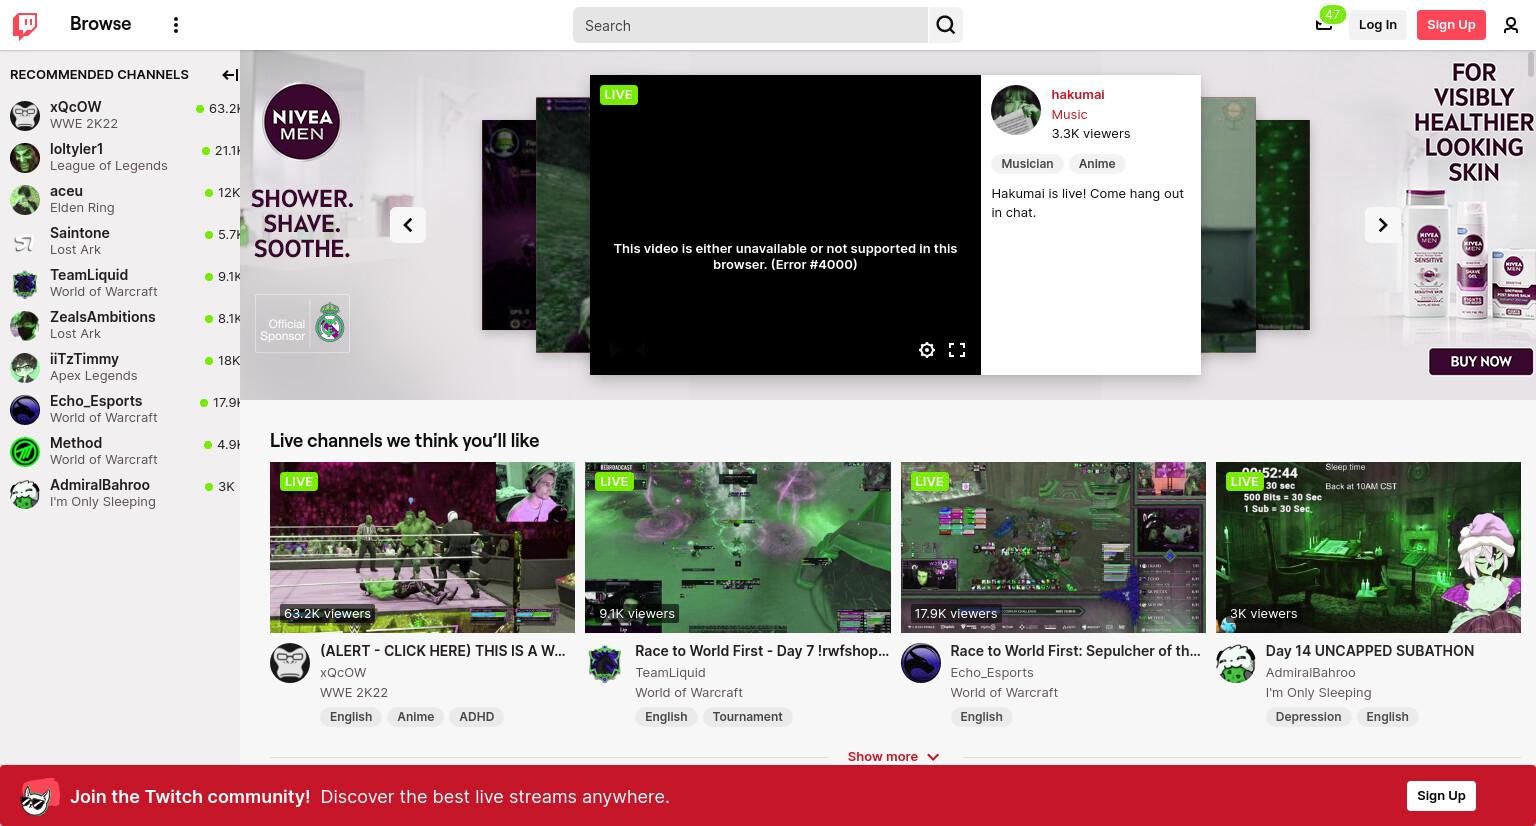Click Saintone avatar in sidebar
This screenshot has height=826, width=1536.
(x=25, y=242)
